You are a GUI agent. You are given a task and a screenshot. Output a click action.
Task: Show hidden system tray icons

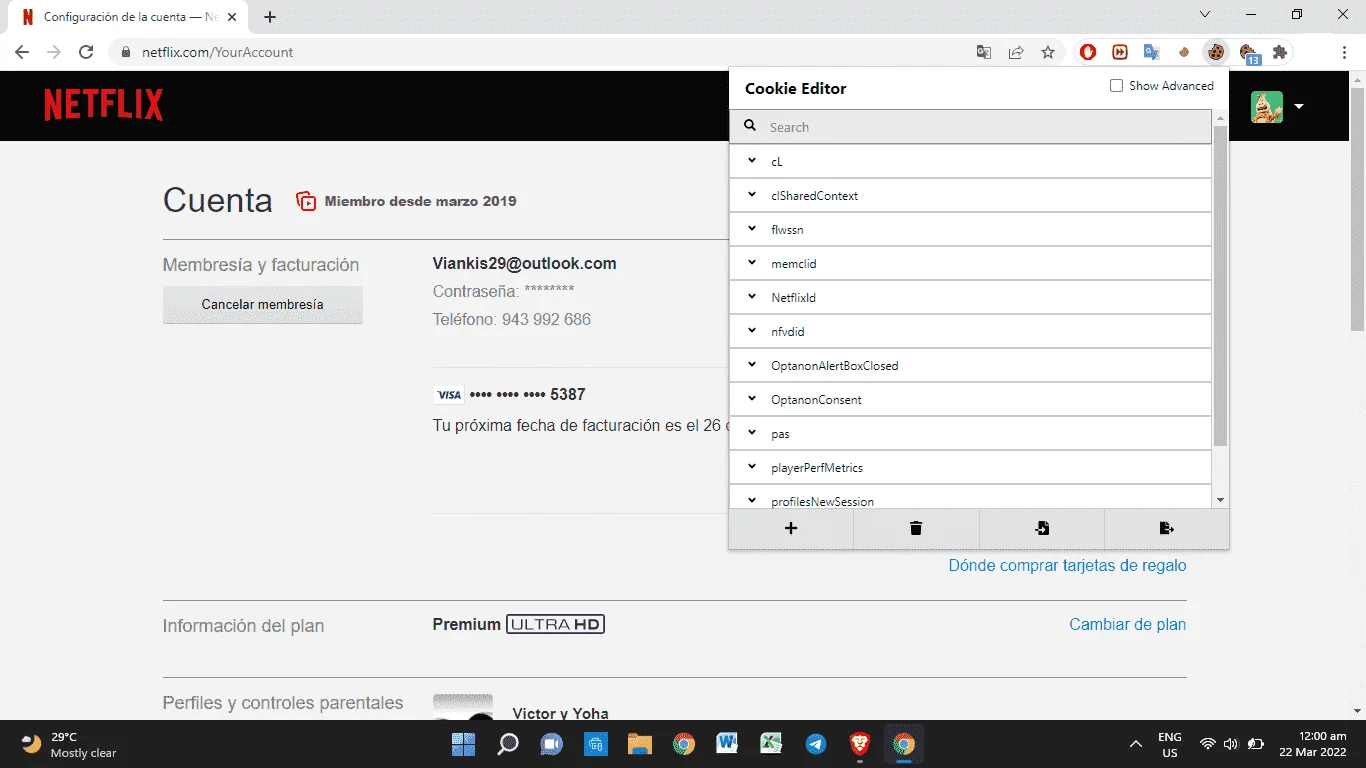pyautogui.click(x=1135, y=744)
